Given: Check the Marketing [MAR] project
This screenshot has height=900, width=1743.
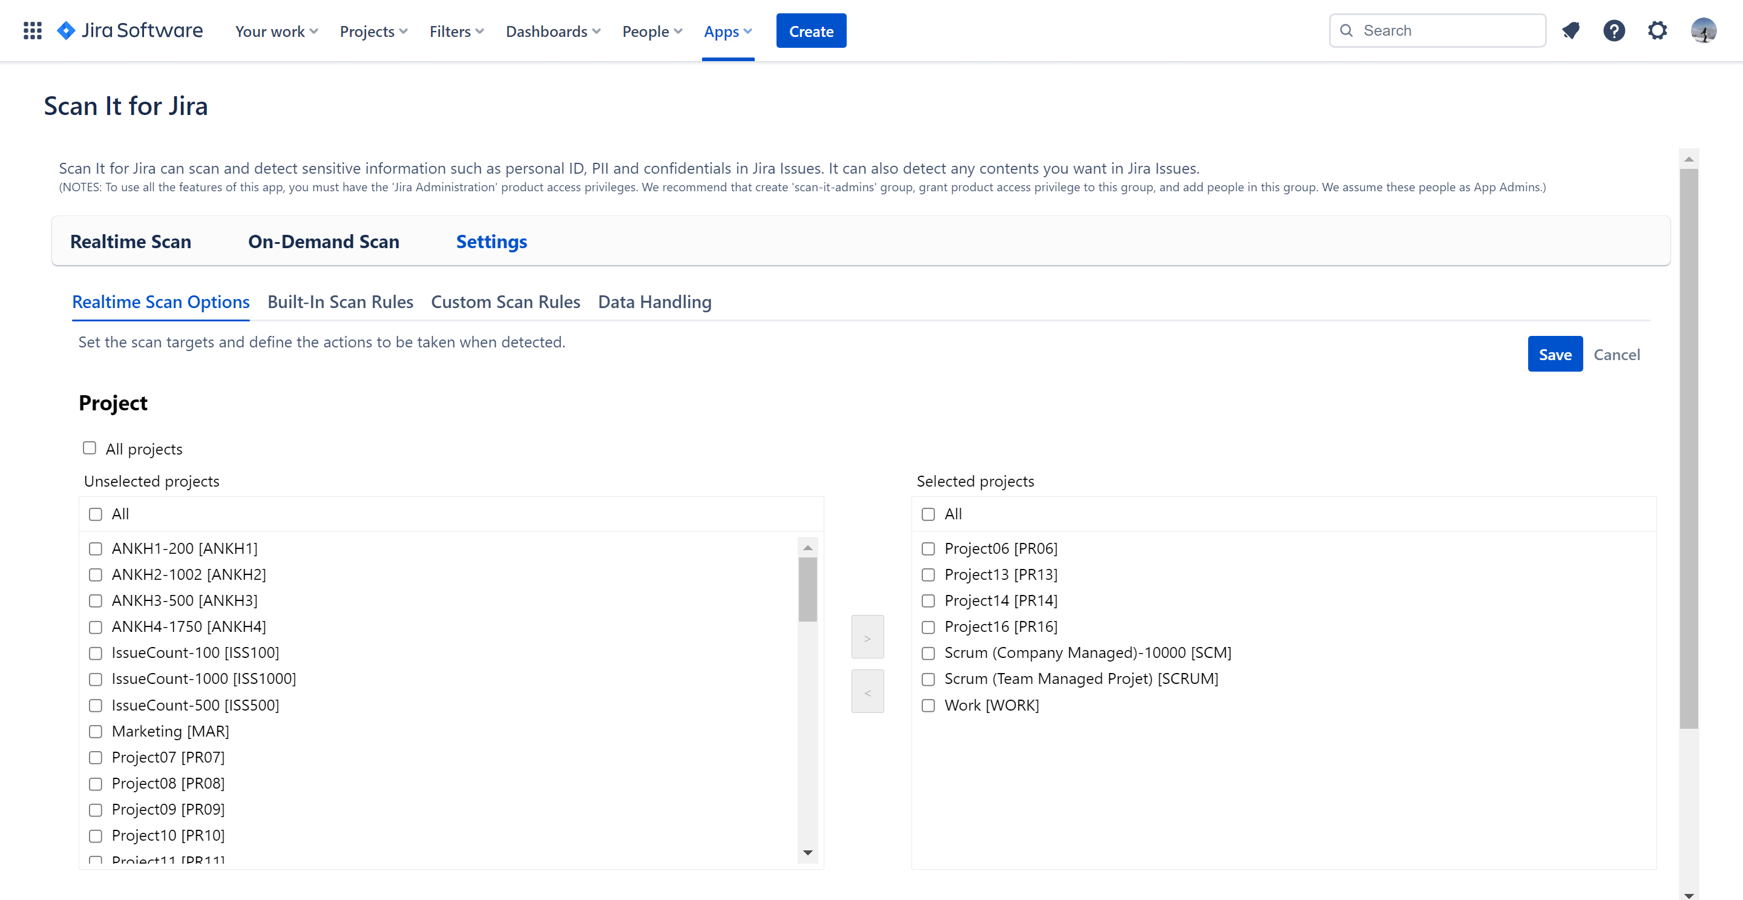Looking at the screenshot, I should [96, 732].
